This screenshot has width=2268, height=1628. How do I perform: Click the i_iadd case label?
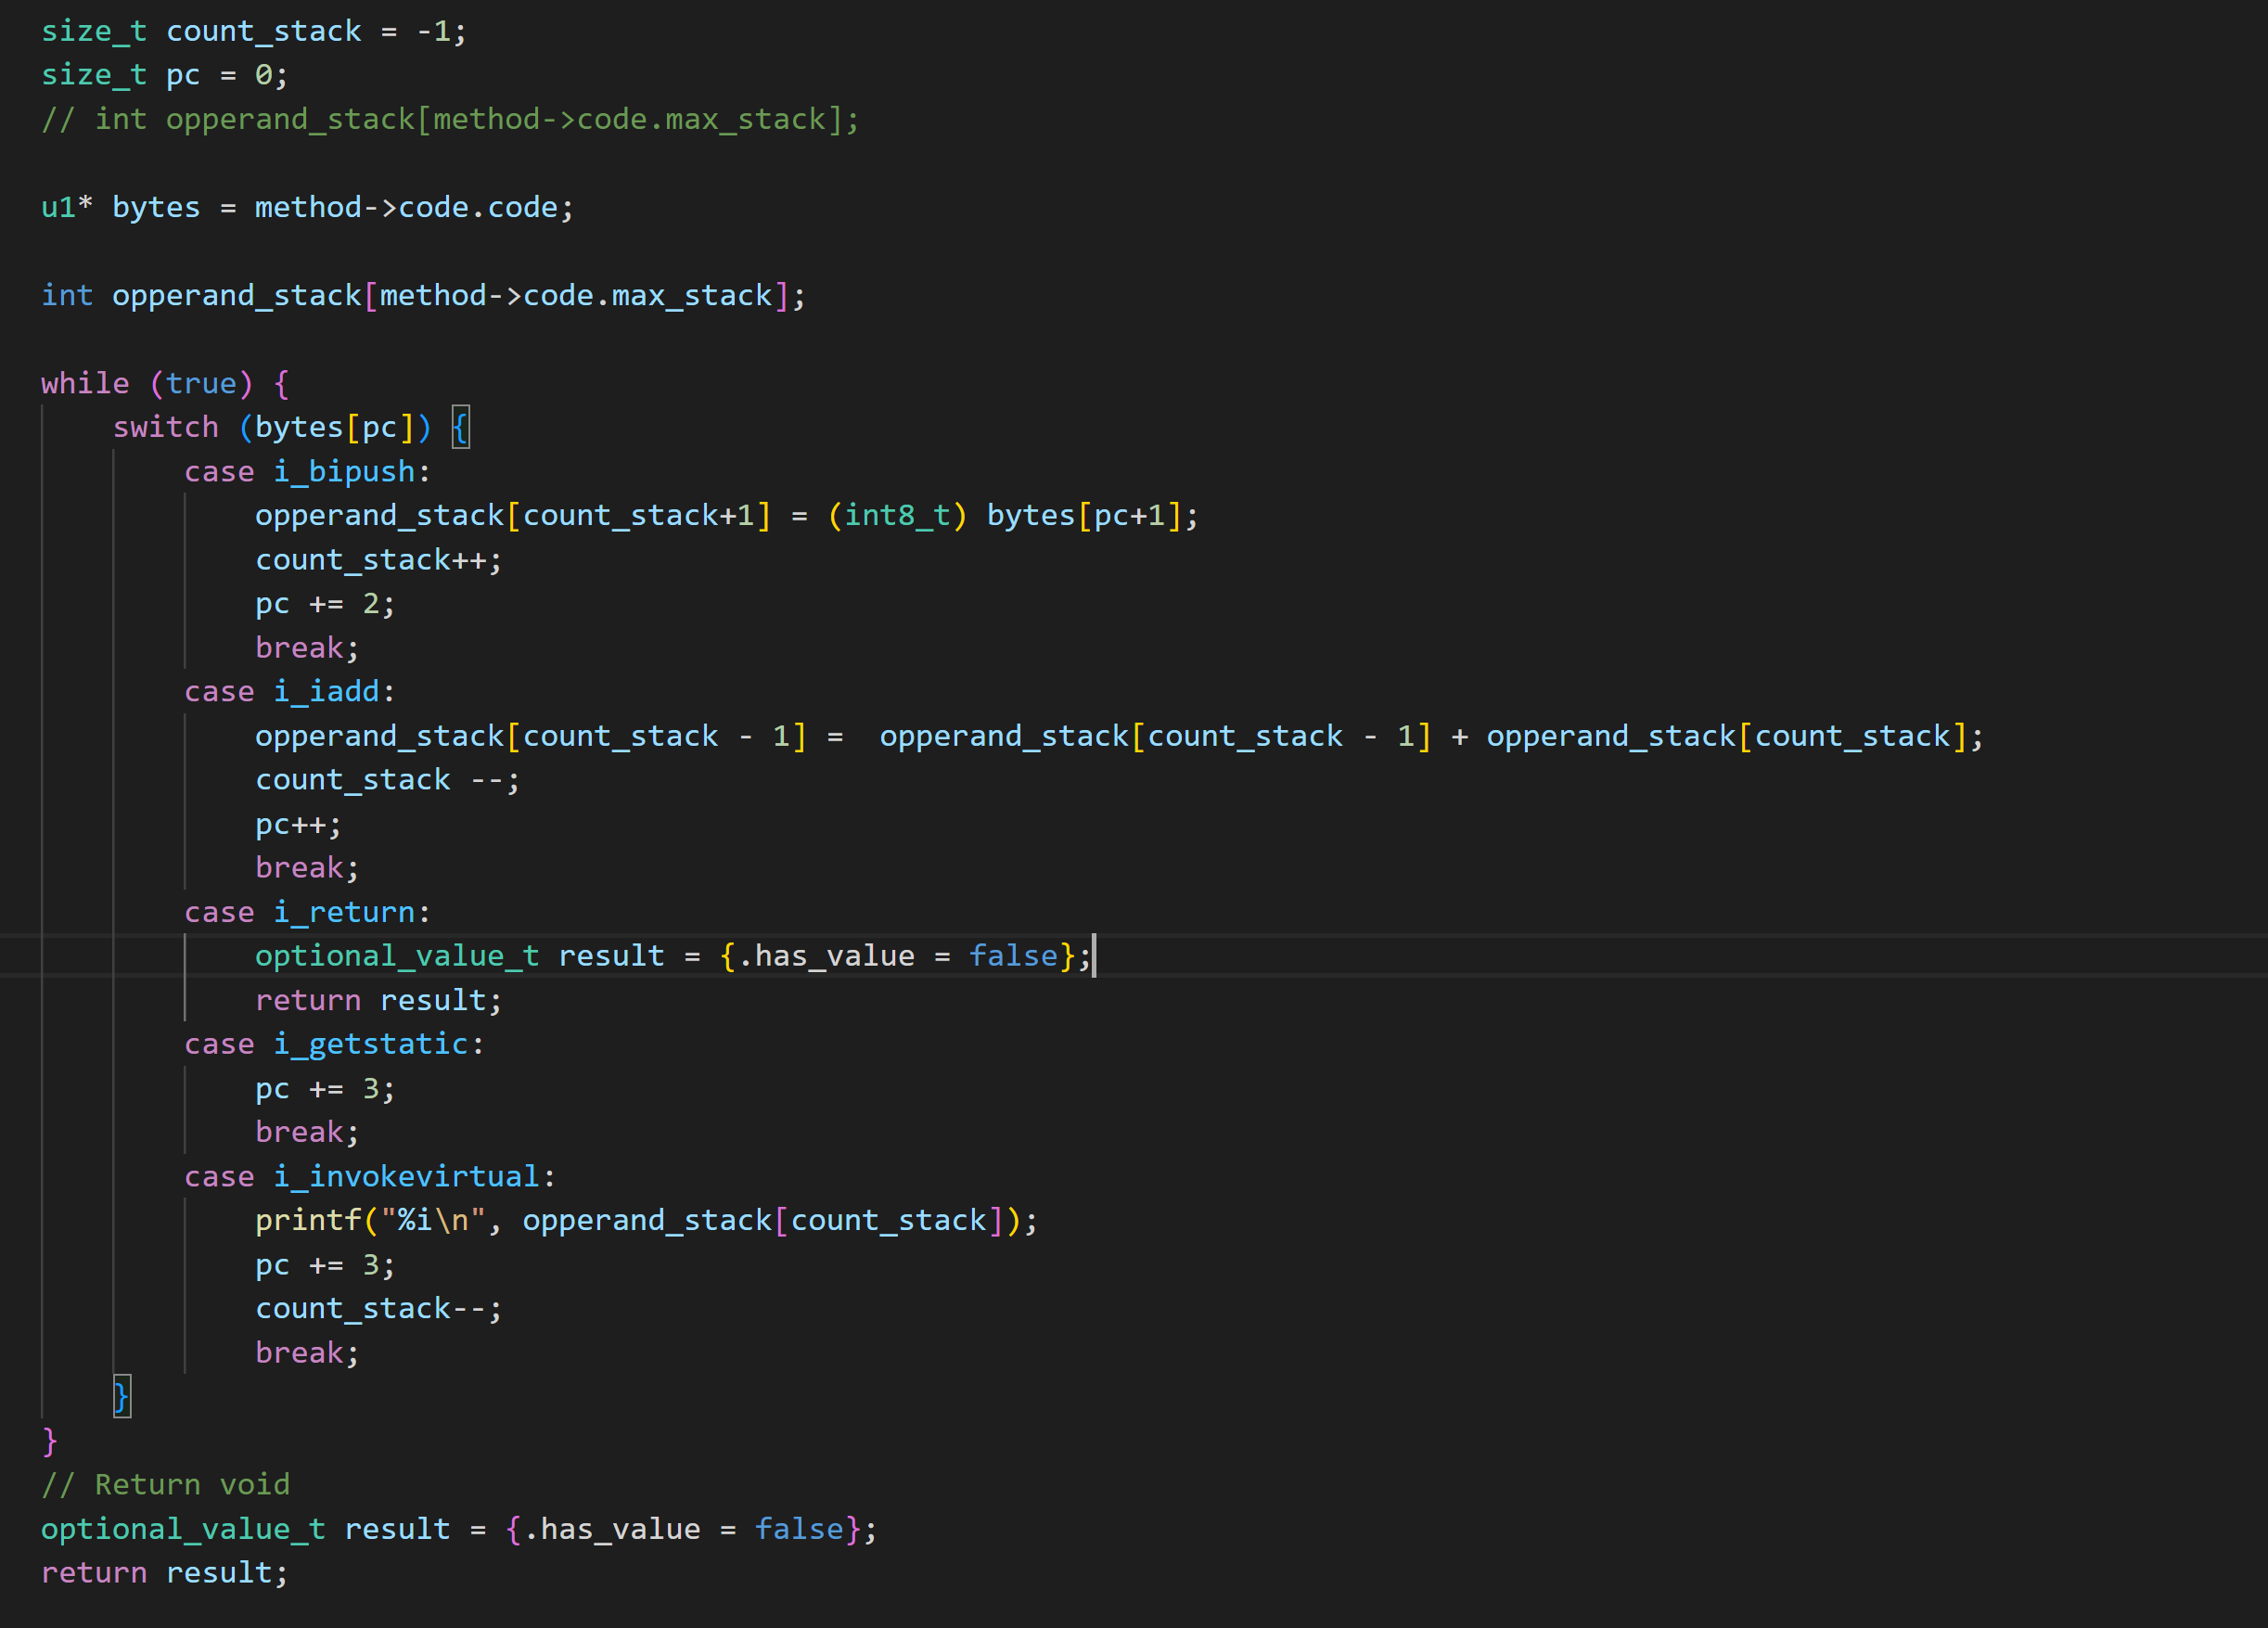(326, 691)
